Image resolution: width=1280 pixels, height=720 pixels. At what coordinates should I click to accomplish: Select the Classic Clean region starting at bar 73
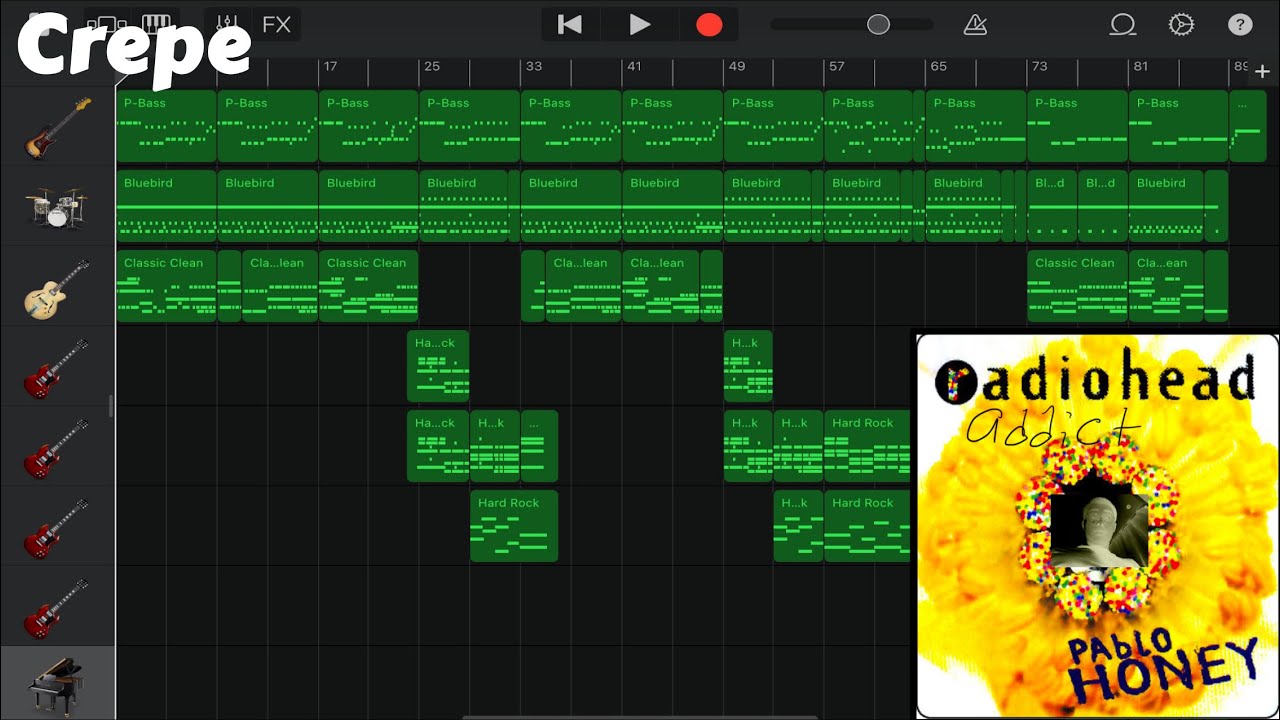click(x=1078, y=286)
